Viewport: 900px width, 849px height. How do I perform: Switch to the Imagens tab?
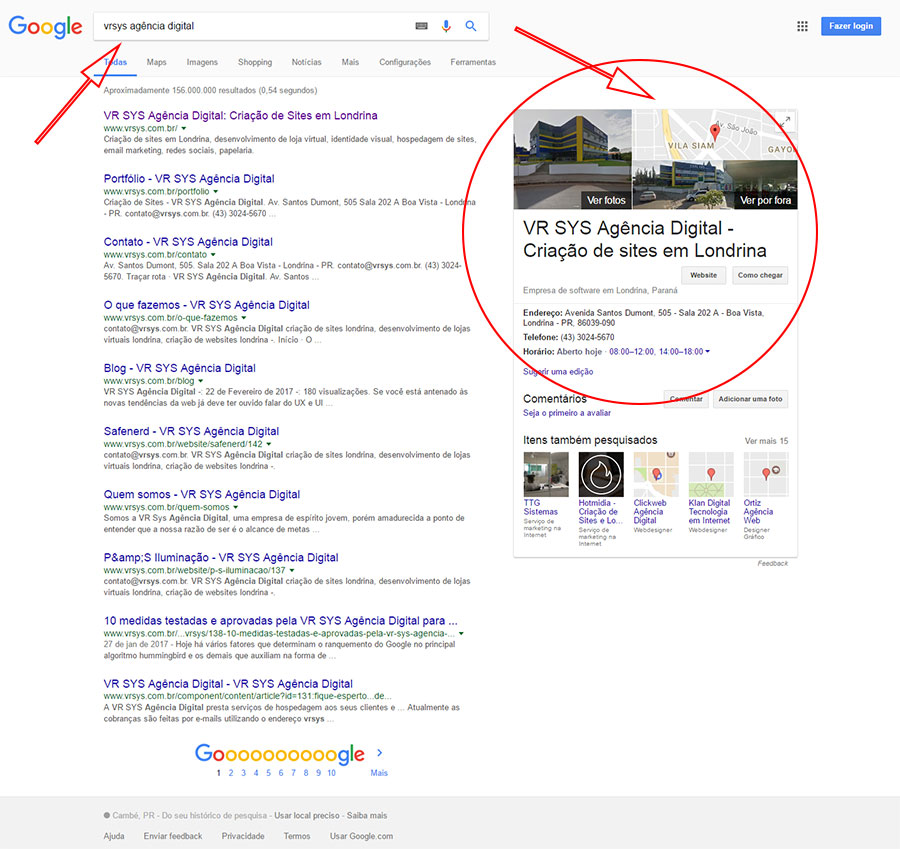(202, 62)
